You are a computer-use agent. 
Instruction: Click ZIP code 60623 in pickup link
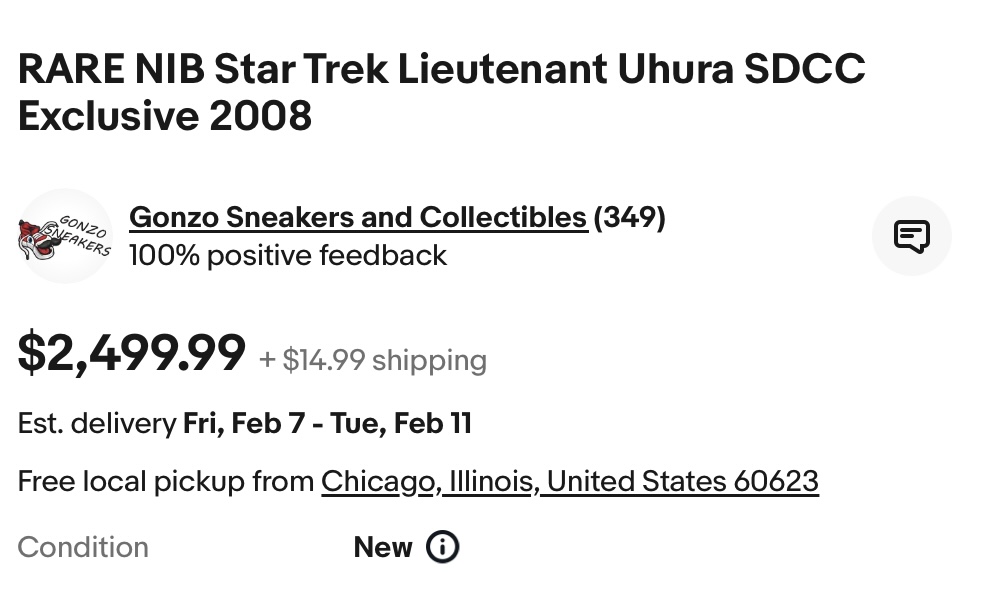point(775,481)
